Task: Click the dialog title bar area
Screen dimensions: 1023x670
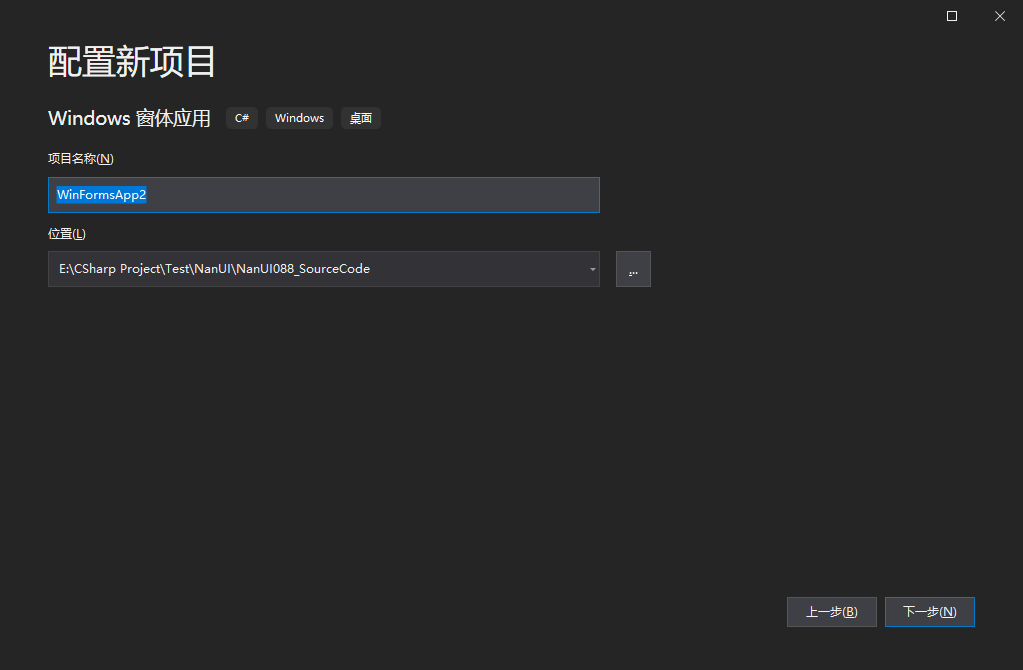Action: pyautogui.click(x=500, y=16)
